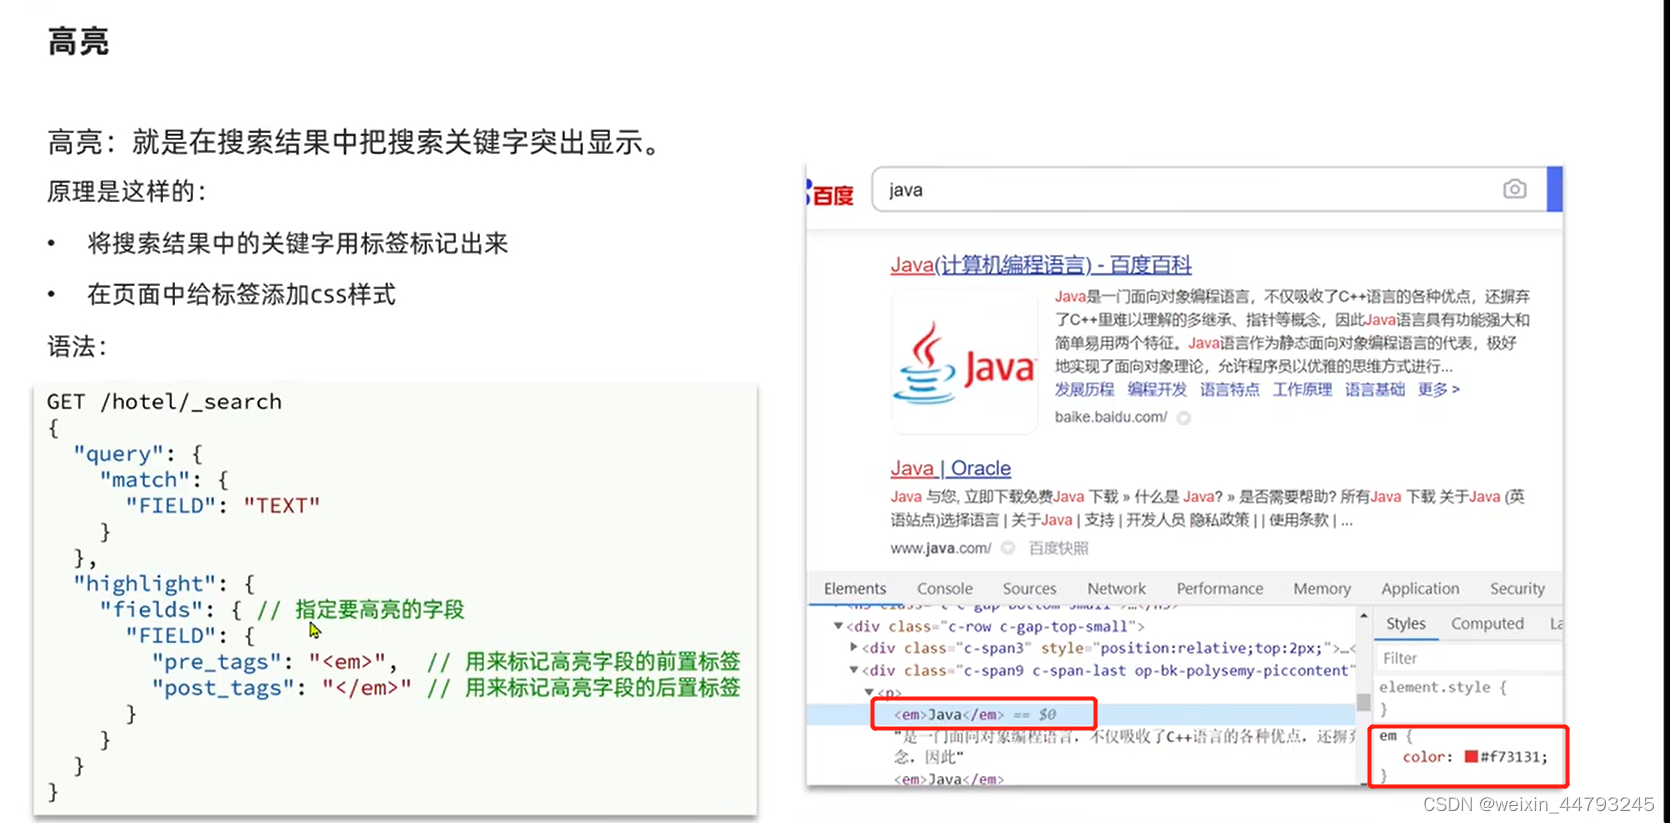Viewport: 1670px width, 823px height.
Task: Open the Java | Oracle result link
Action: (x=951, y=468)
